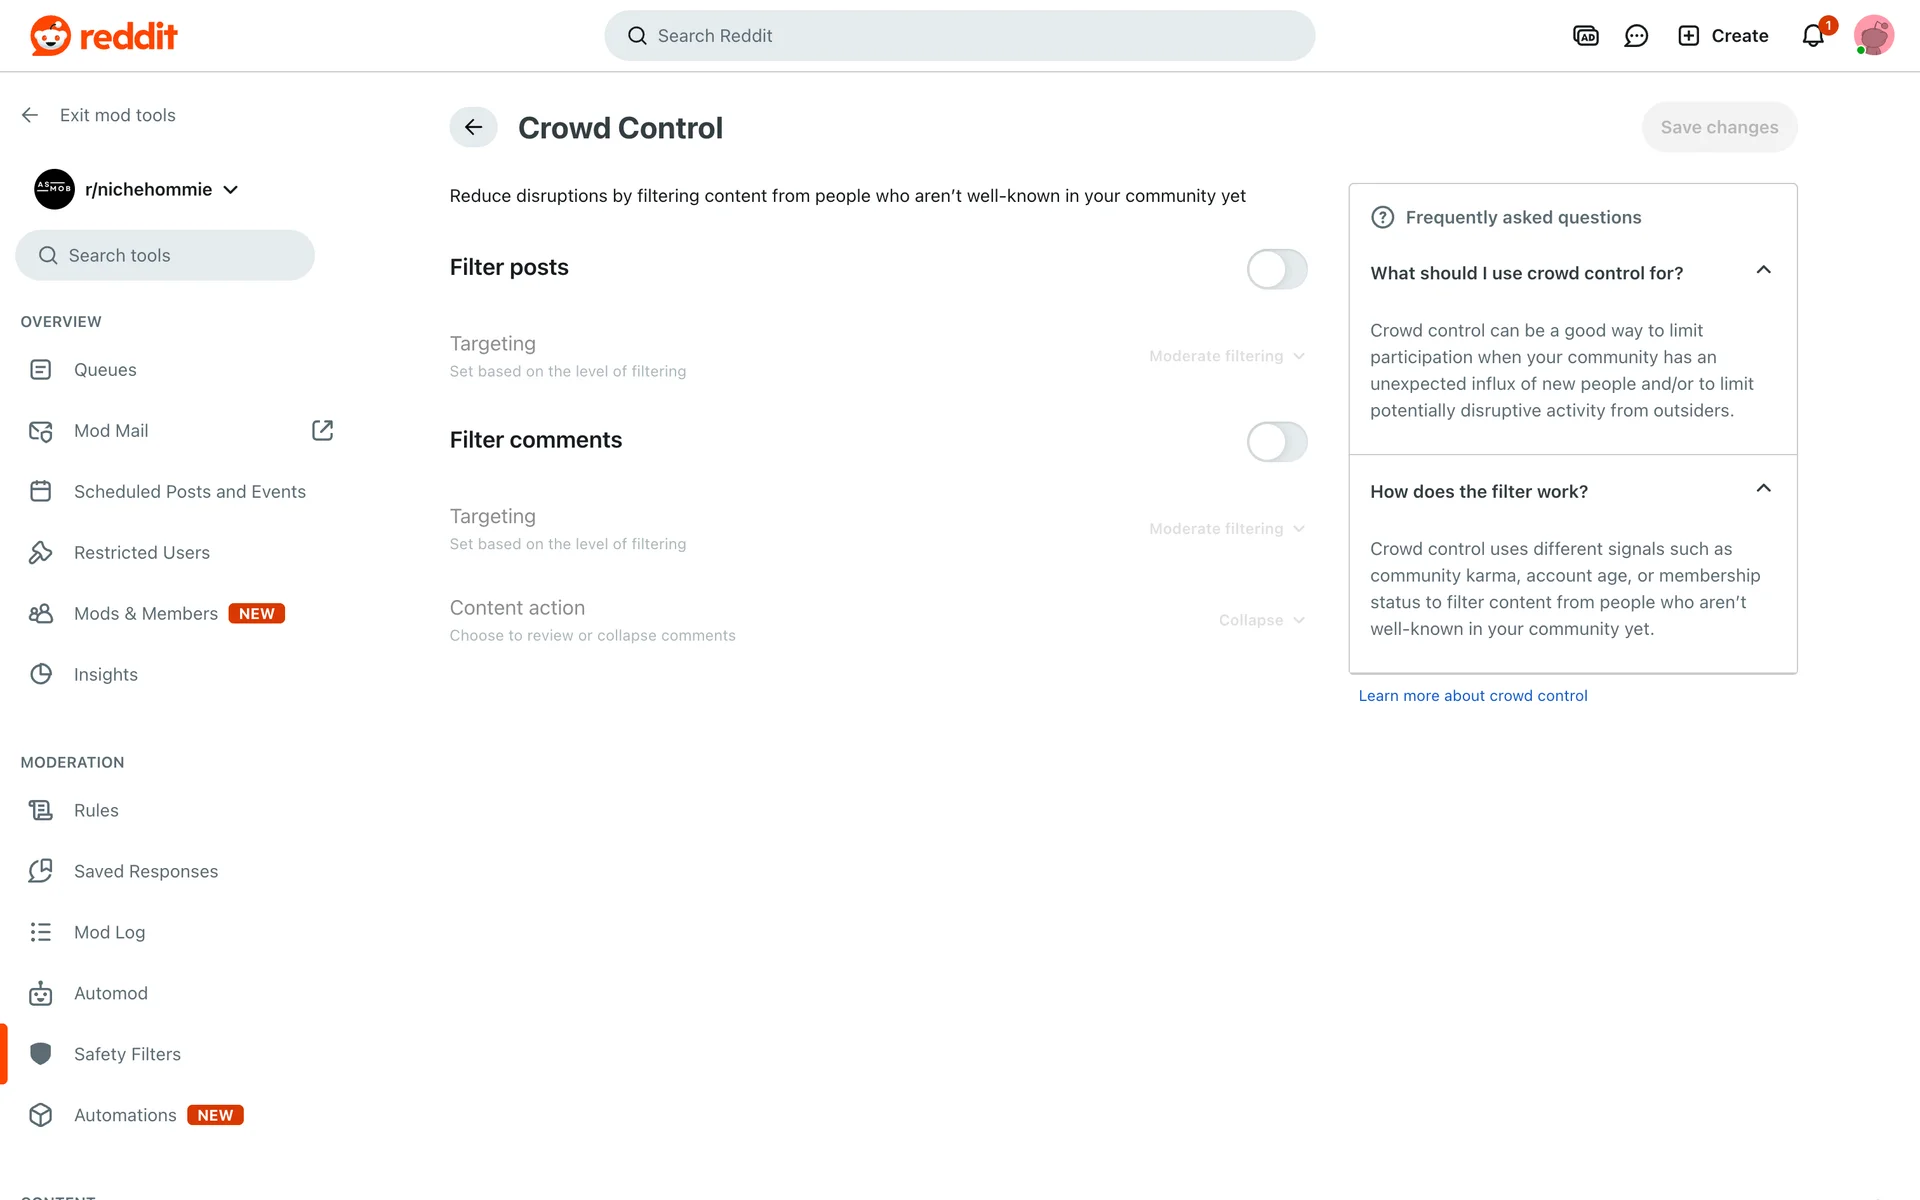Open the Automod menu item
The image size is (1920, 1200).
point(110,993)
